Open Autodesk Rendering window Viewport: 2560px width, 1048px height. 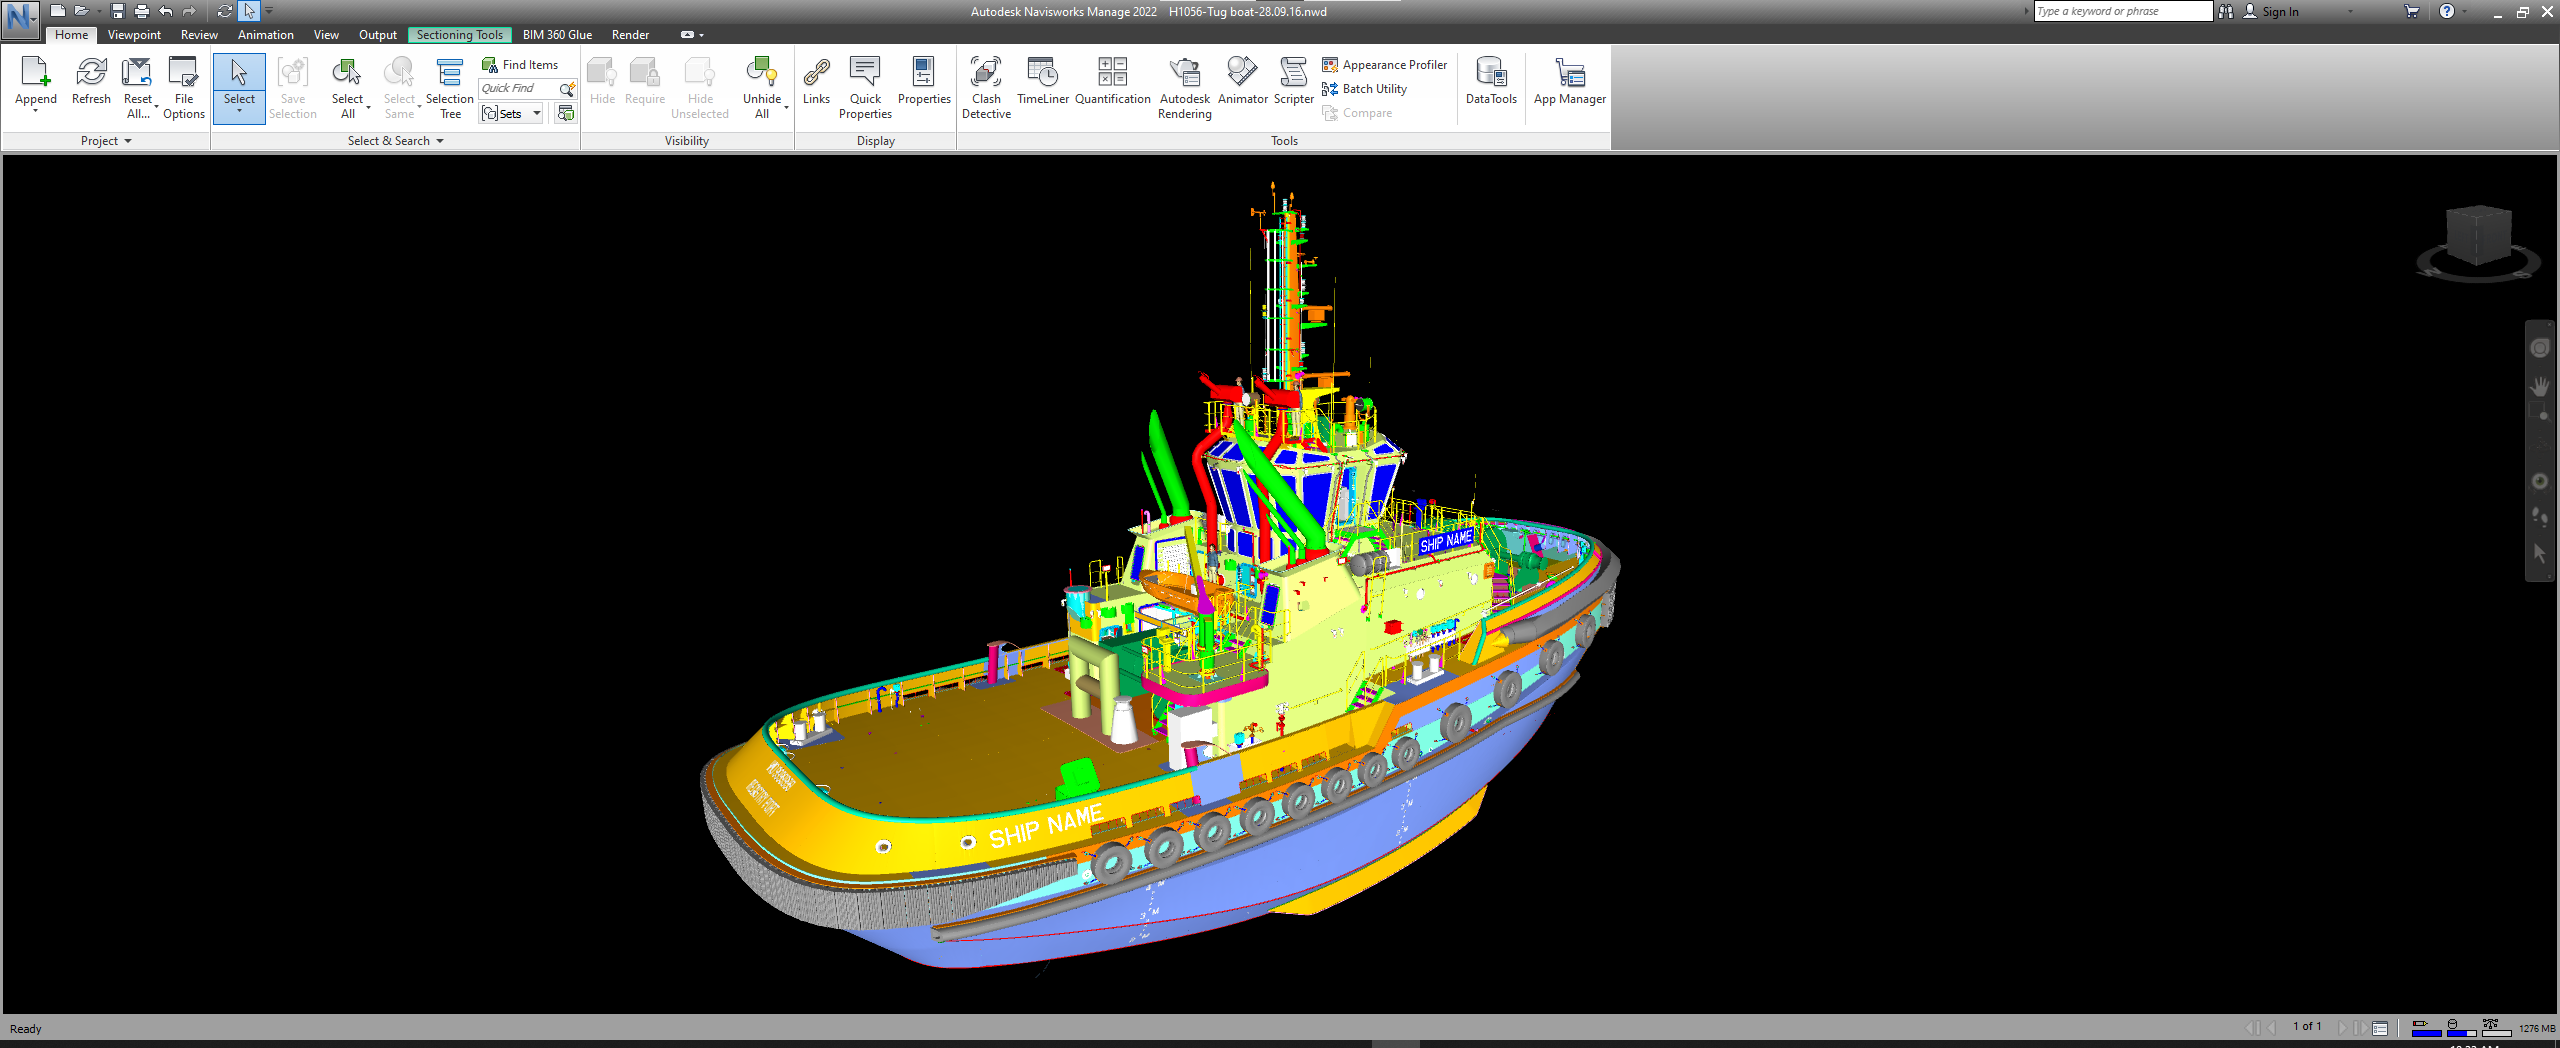click(x=1184, y=88)
